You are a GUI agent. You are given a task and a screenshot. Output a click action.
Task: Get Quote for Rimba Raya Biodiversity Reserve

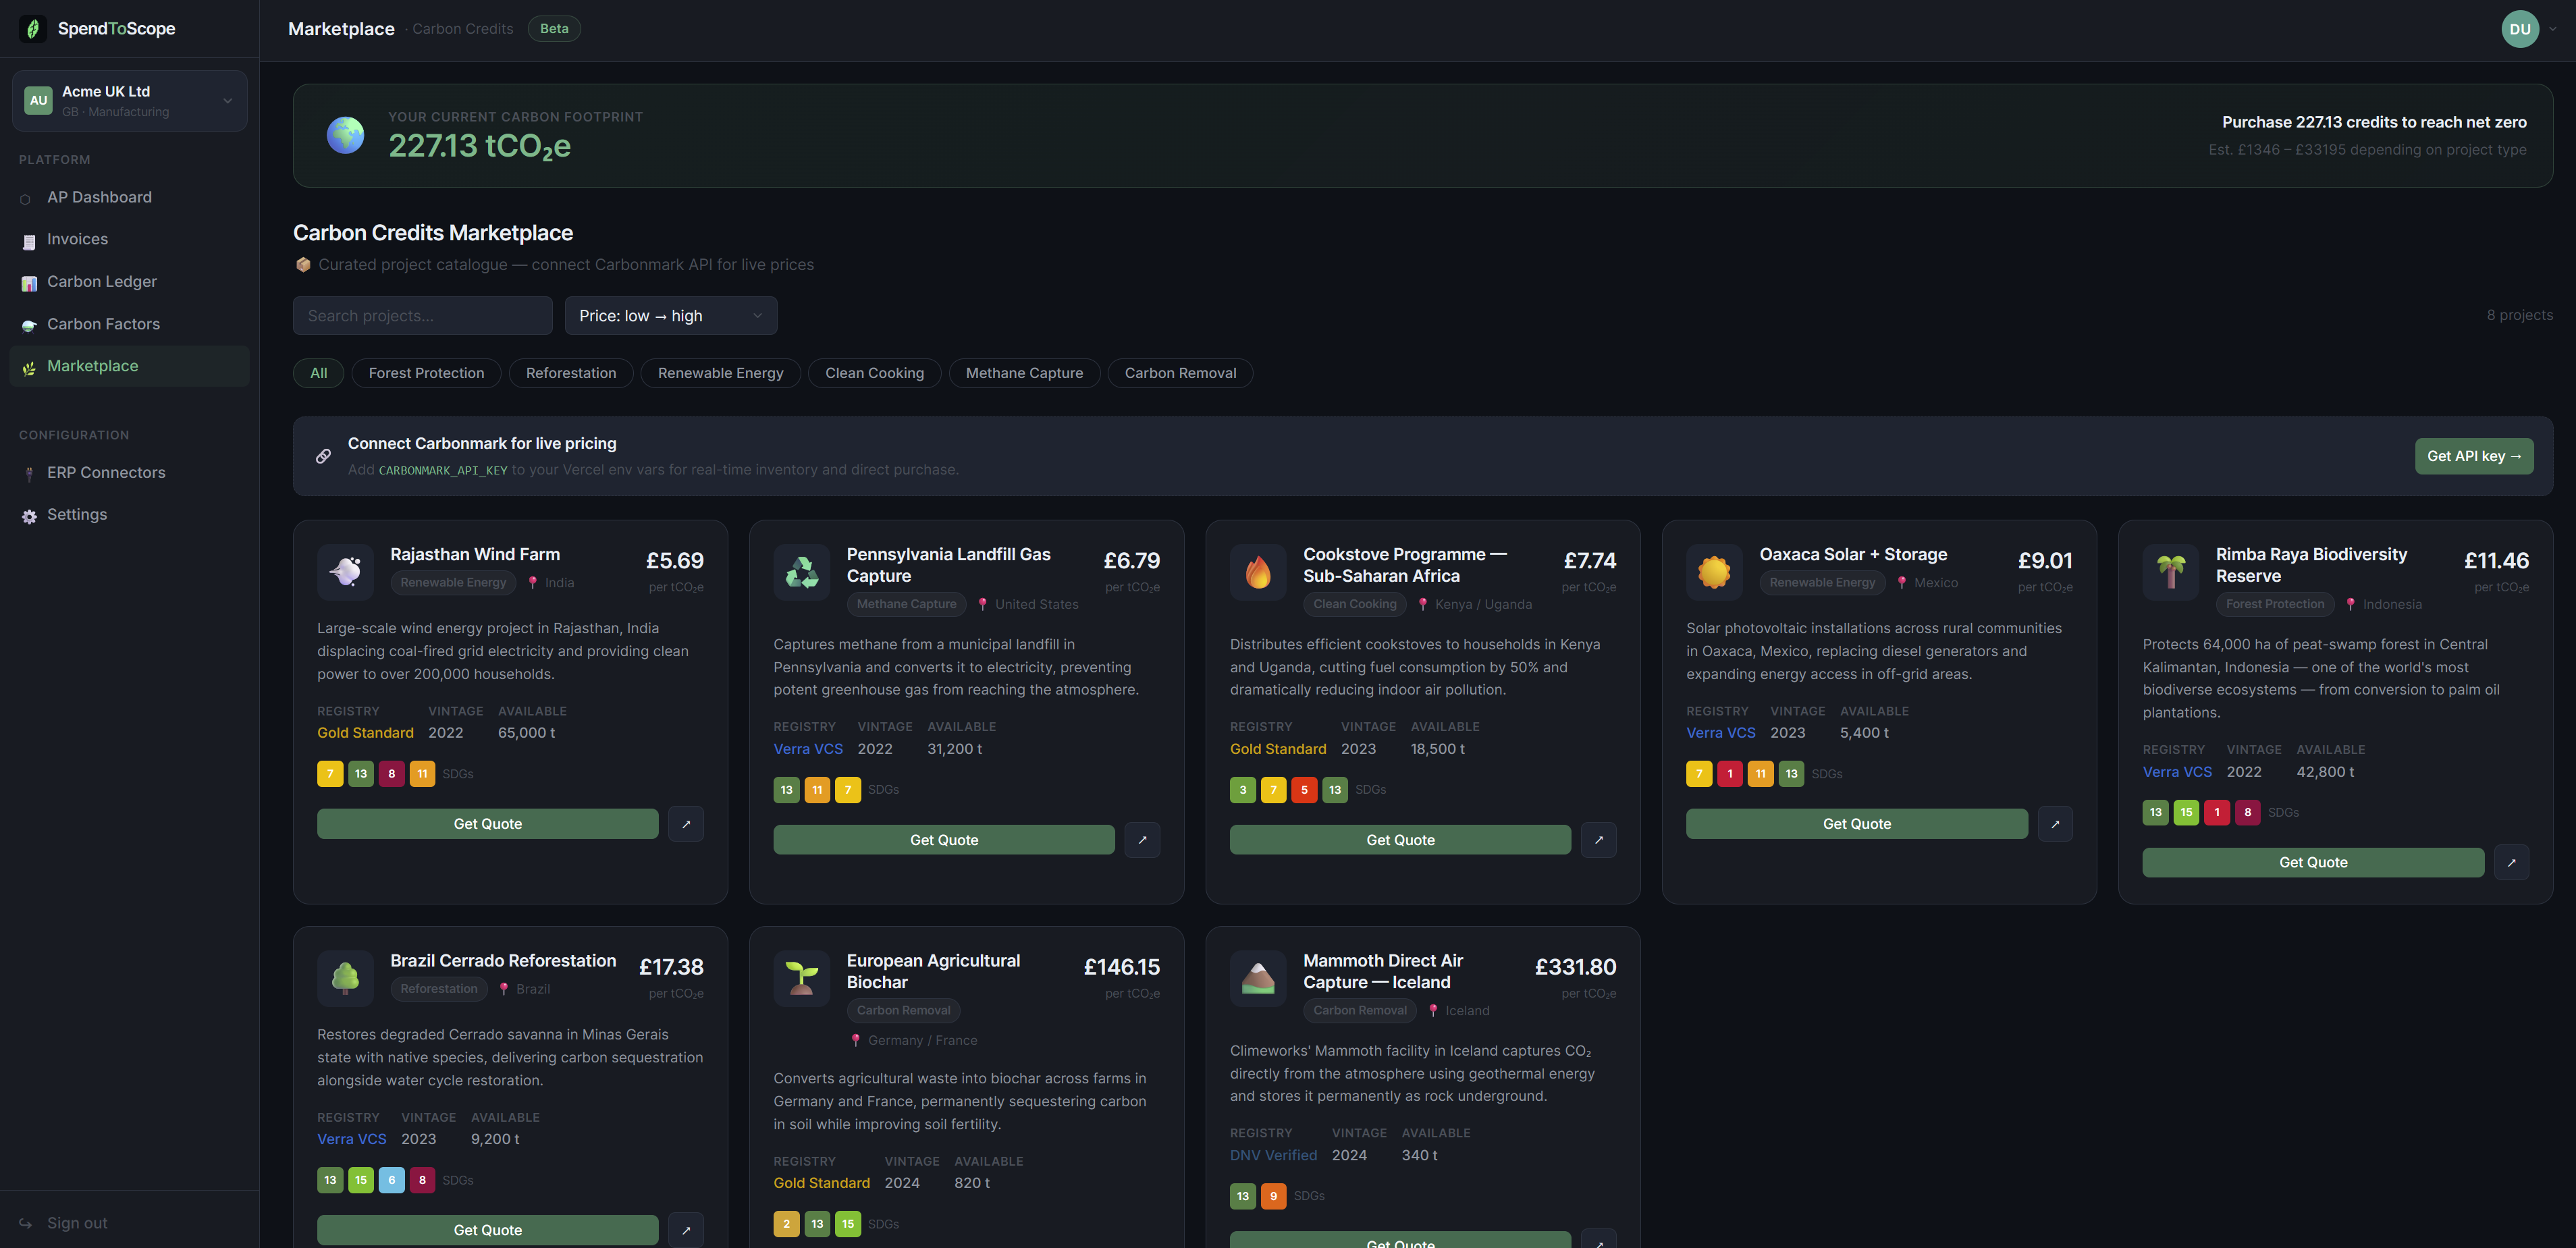coord(2313,862)
